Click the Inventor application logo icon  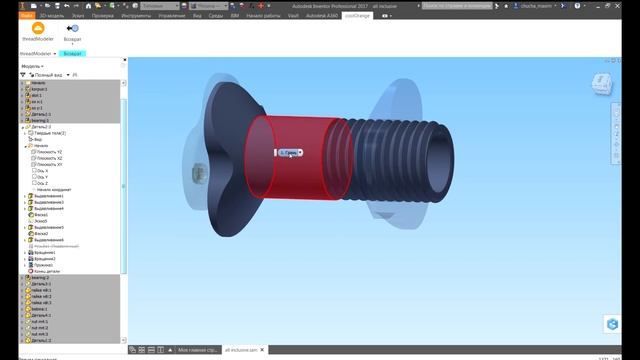click(22, 6)
